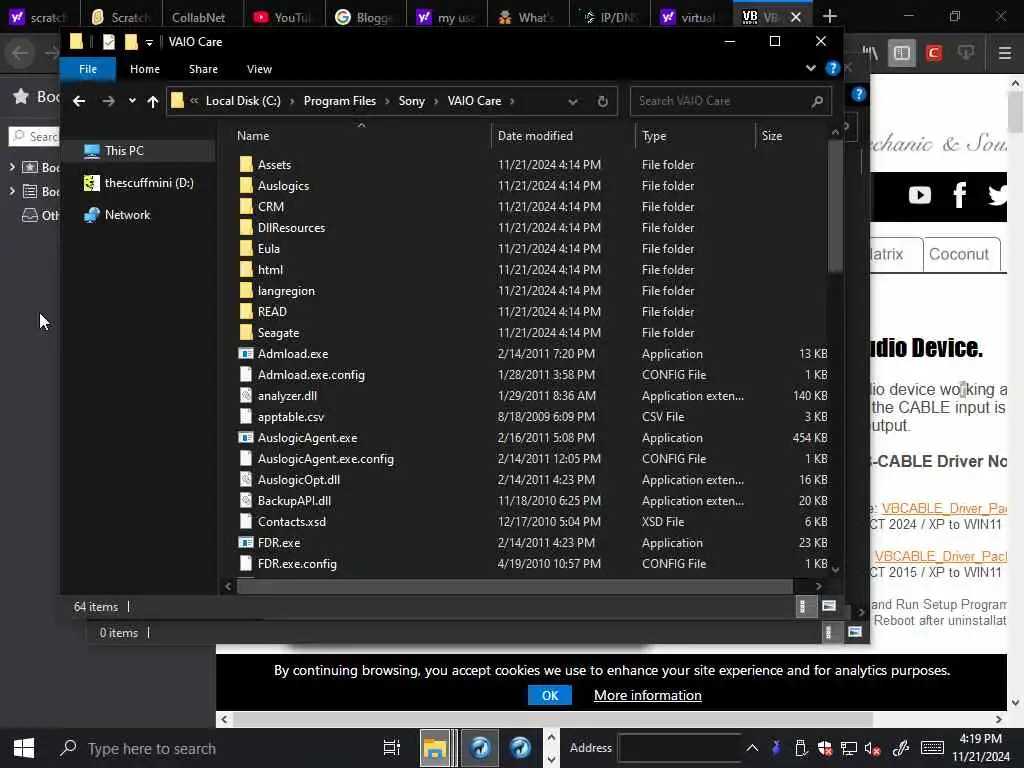Refresh the VAIO Care folder

pyautogui.click(x=602, y=101)
